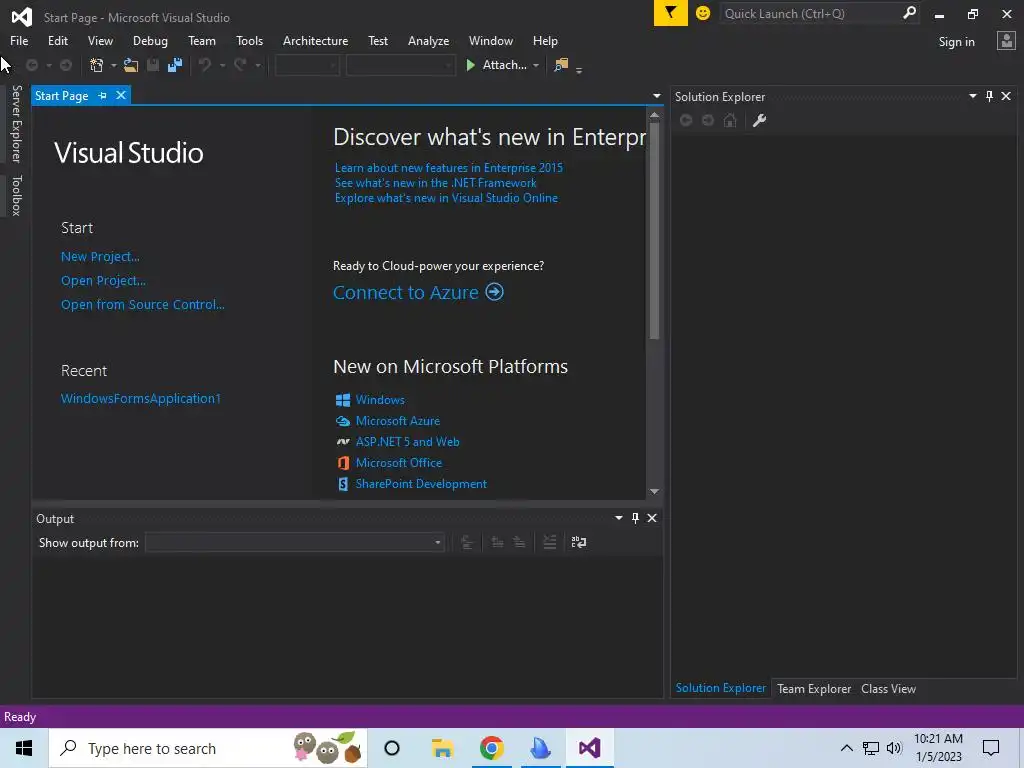This screenshot has width=1024, height=768.
Task: Click the Solution Explorer Forward icon
Action: pyautogui.click(x=708, y=120)
